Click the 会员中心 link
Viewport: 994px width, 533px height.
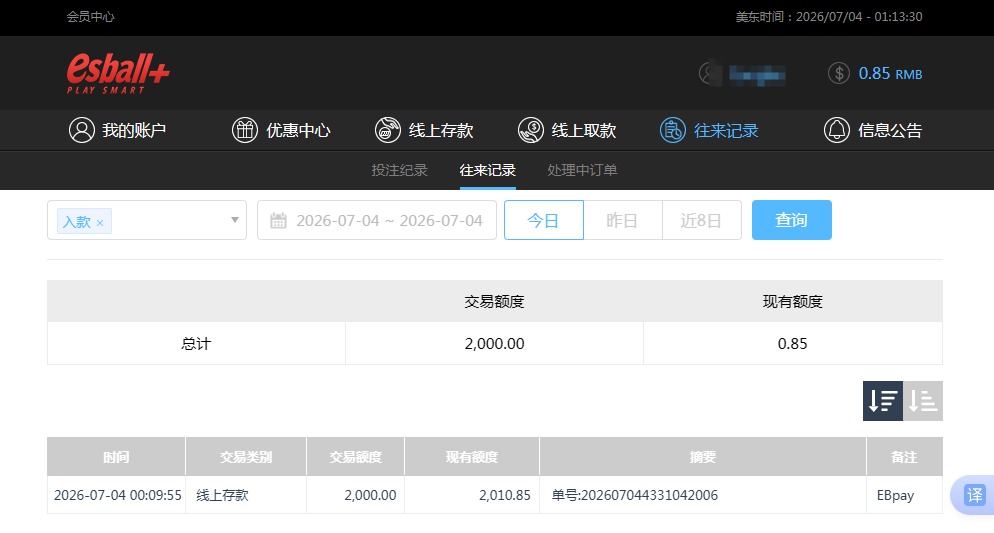tap(91, 16)
